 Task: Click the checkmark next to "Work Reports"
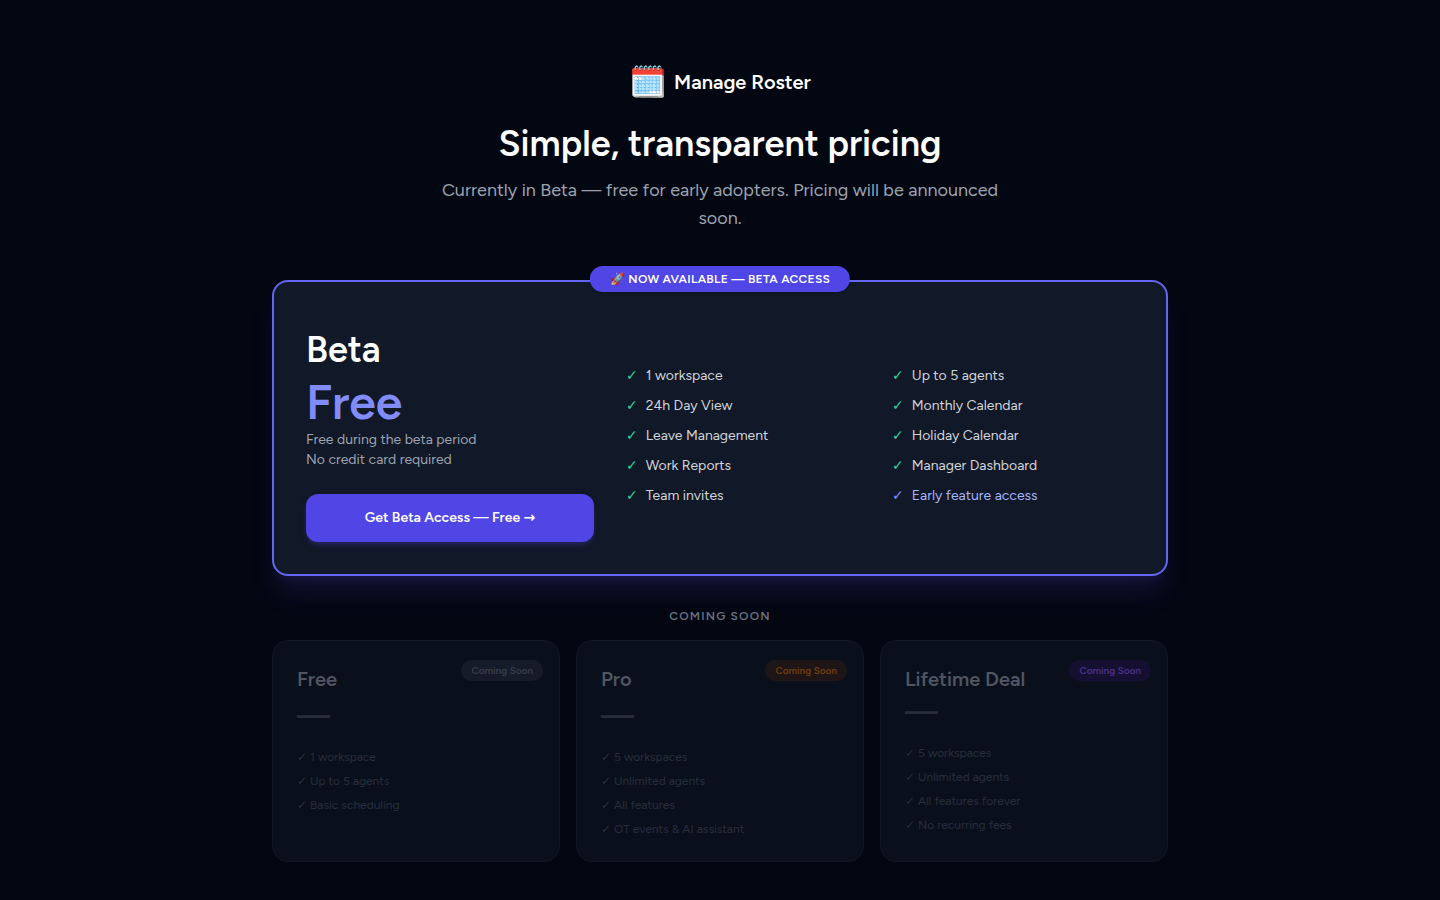click(631, 465)
